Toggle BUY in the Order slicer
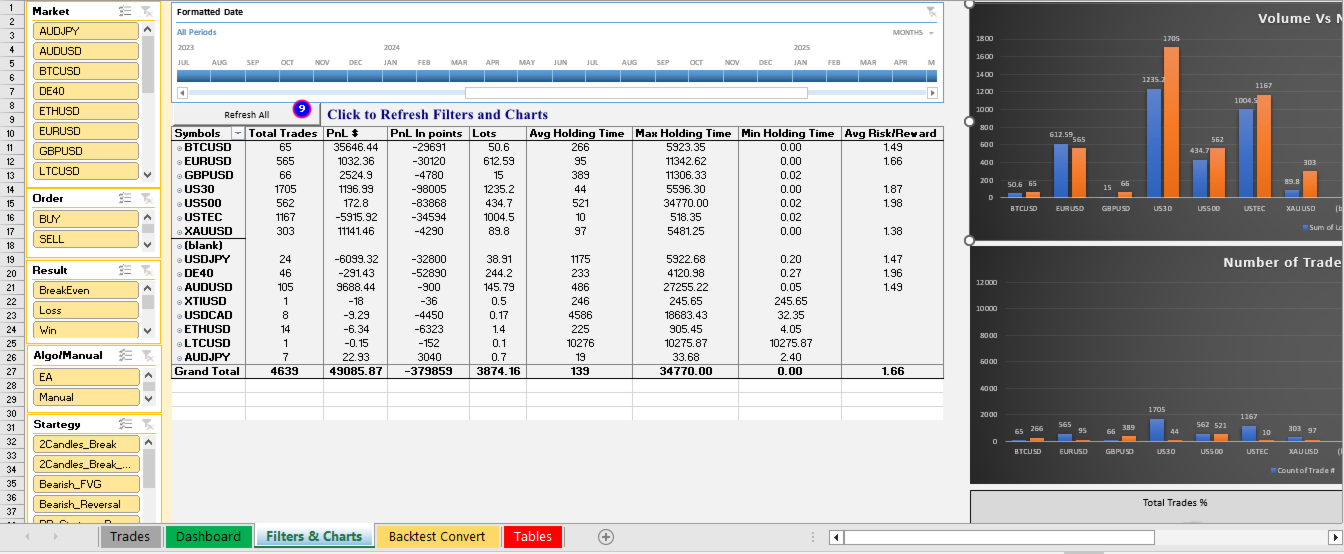 pyautogui.click(x=86, y=218)
